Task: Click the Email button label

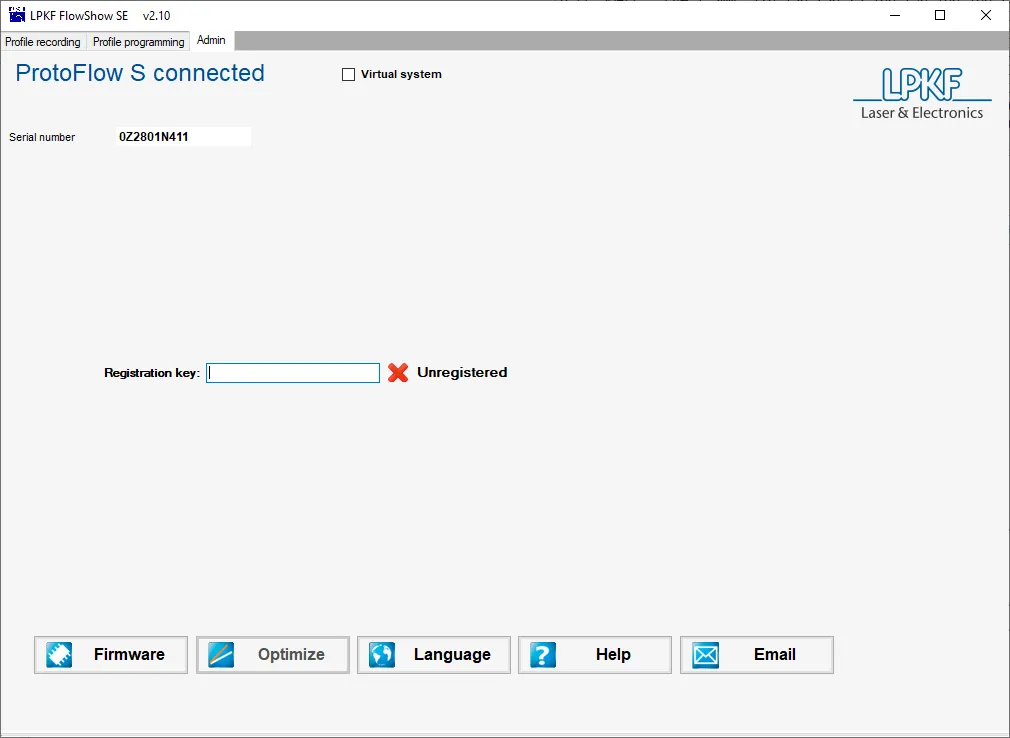Action: [x=775, y=654]
